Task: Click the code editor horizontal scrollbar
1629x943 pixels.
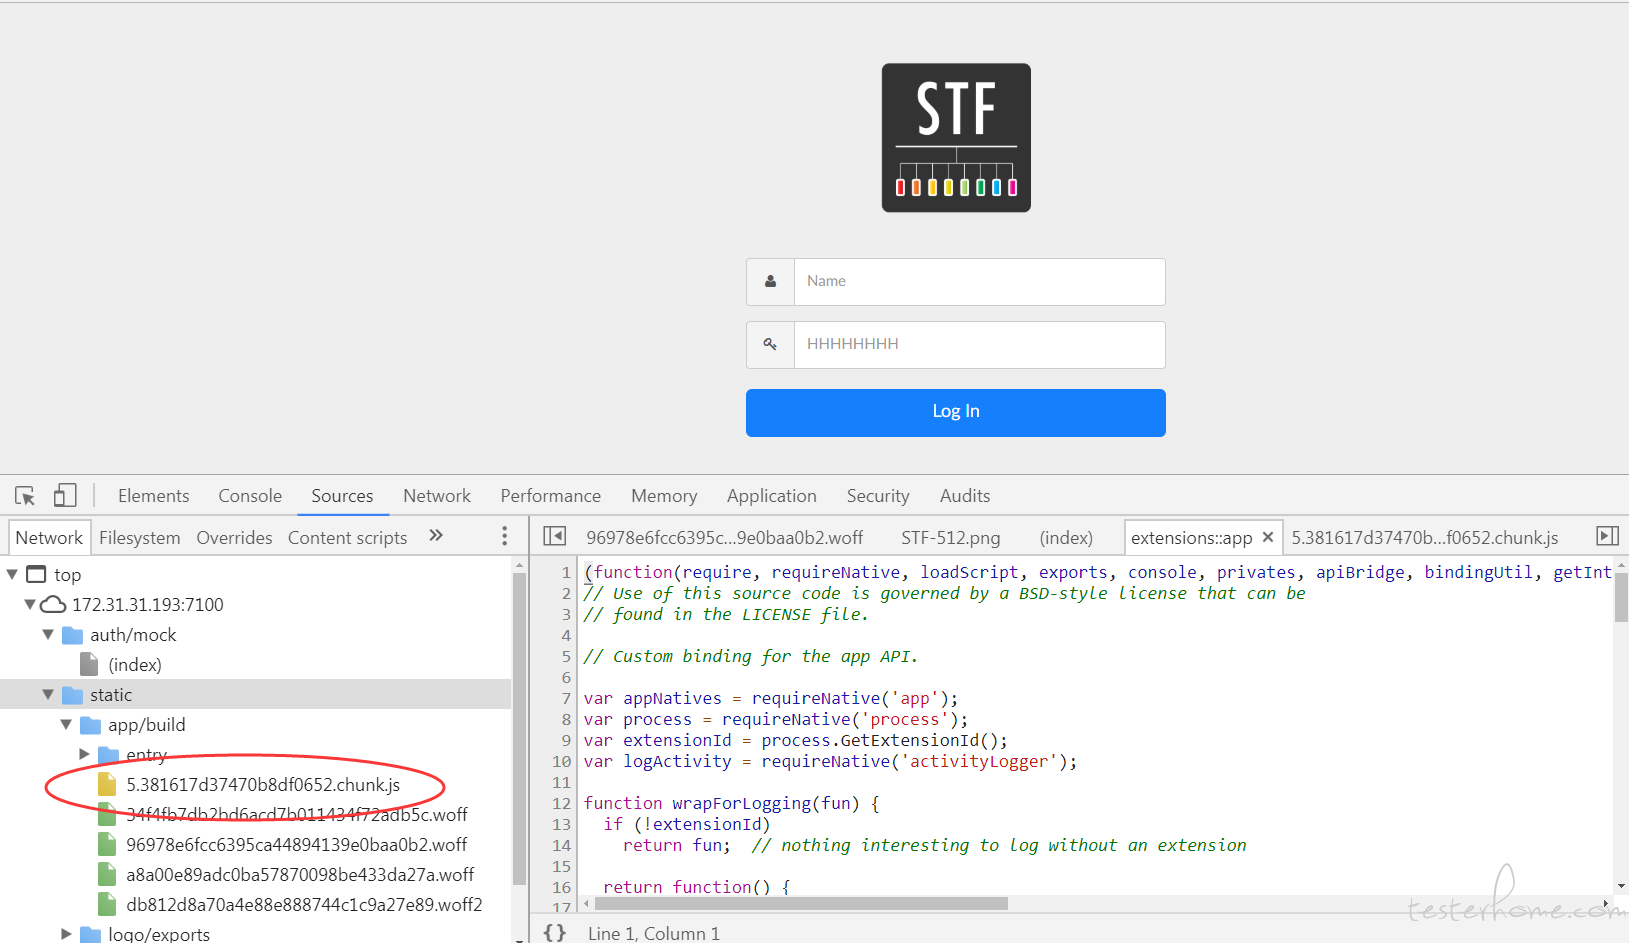Action: coord(801,903)
